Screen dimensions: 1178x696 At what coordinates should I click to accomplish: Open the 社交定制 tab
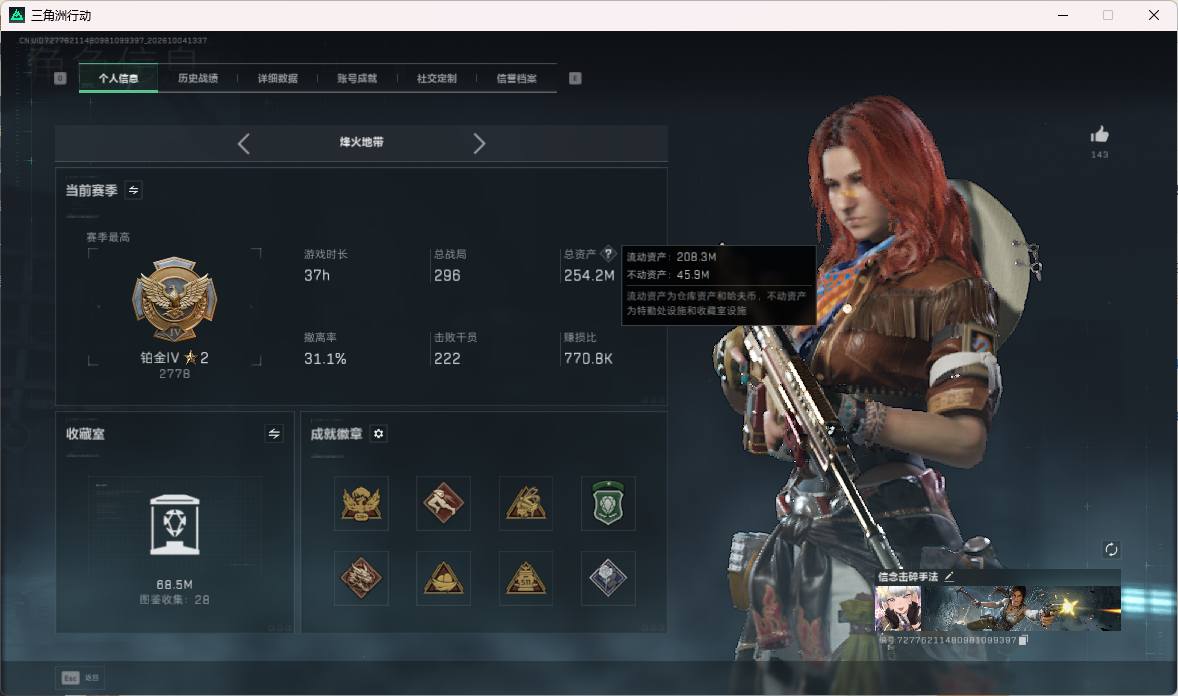436,78
